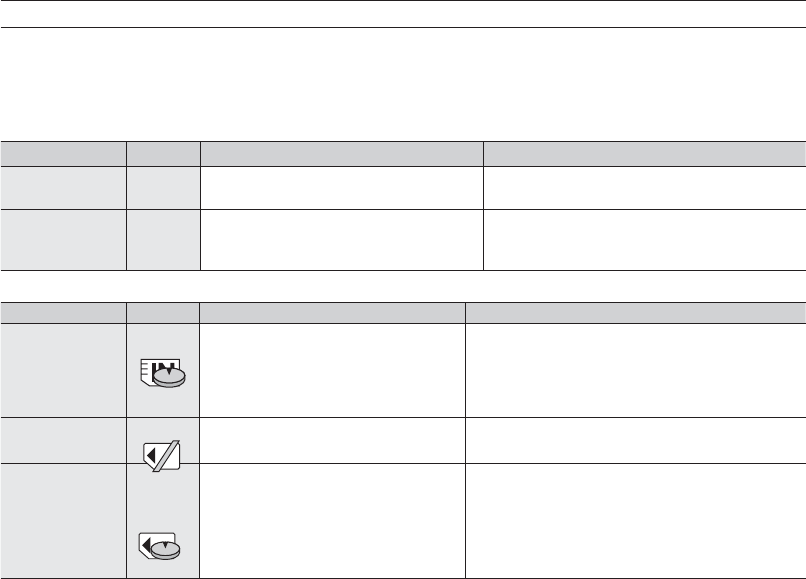
Task: Select the upper table's narrow second header cell
Action: [163, 152]
